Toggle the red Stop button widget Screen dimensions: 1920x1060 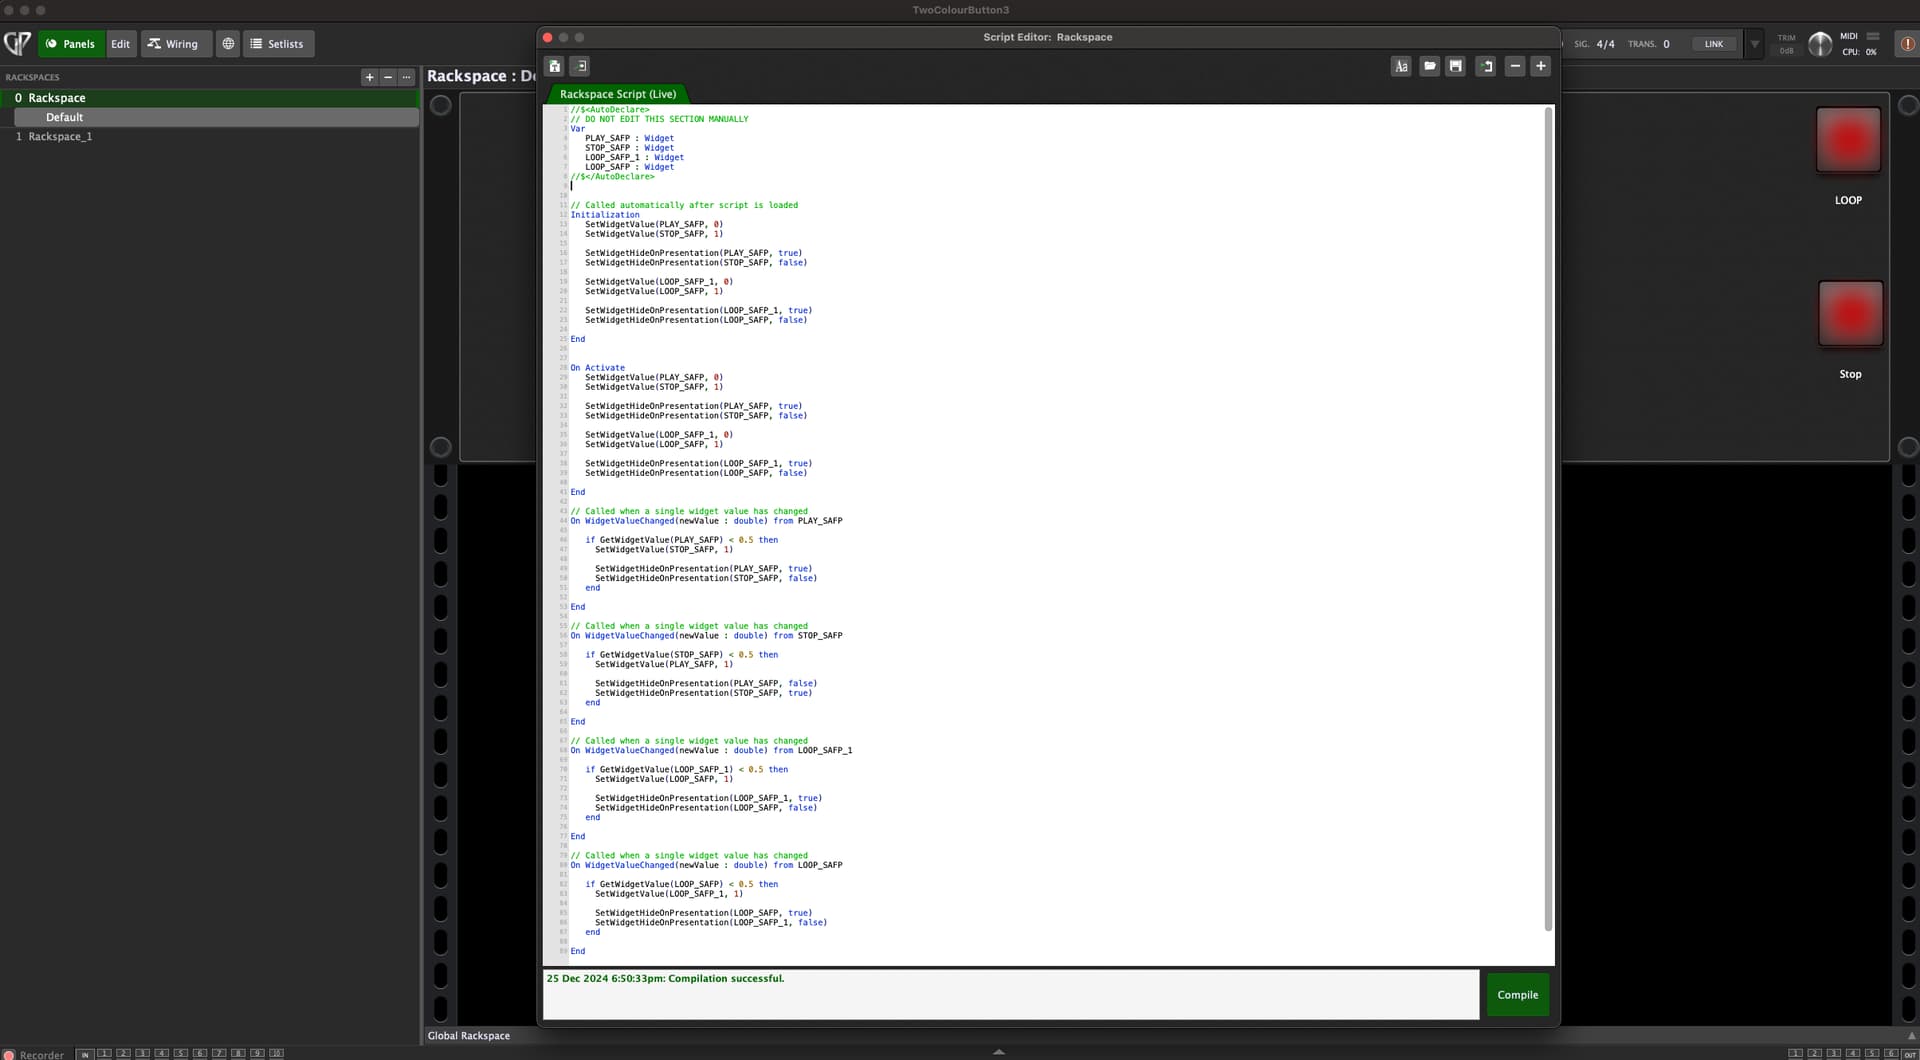(1850, 314)
